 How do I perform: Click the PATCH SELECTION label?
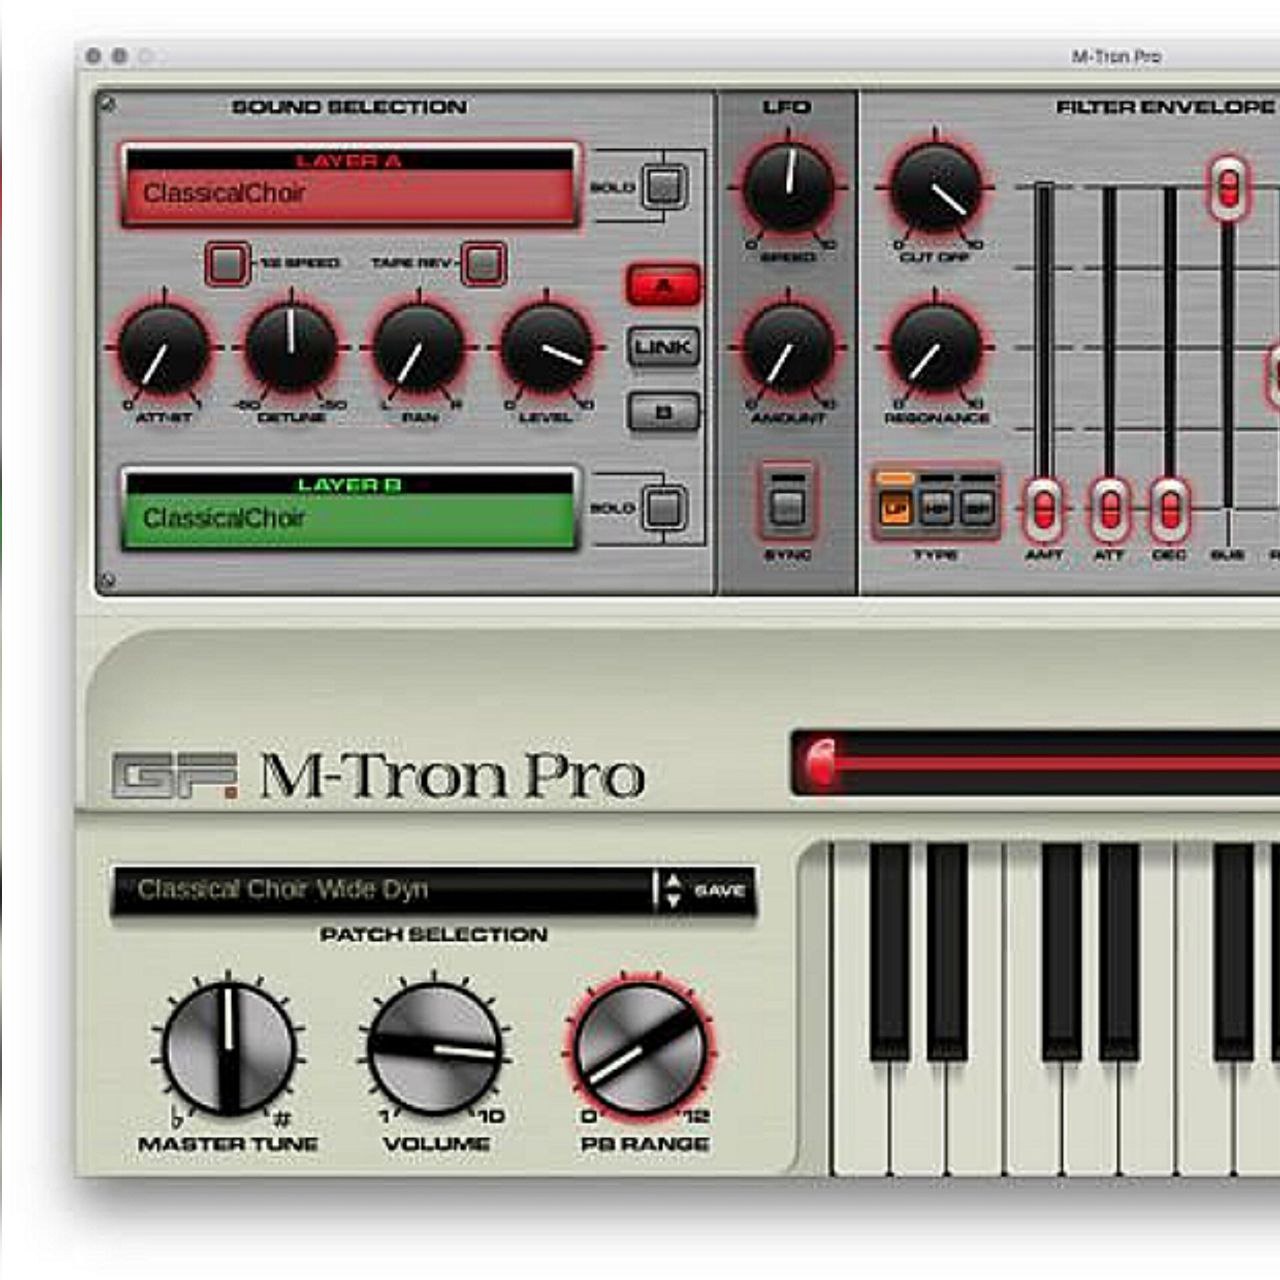pyautogui.click(x=433, y=935)
